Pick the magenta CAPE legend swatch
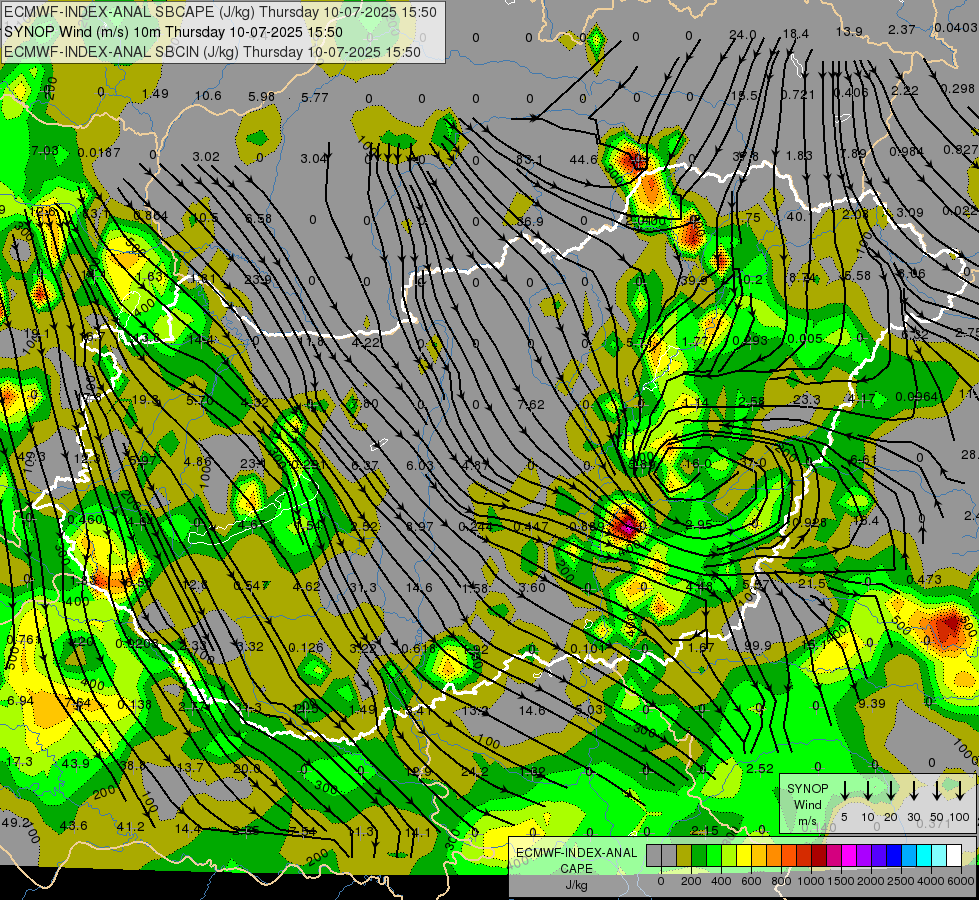979x900 pixels. (x=849, y=855)
